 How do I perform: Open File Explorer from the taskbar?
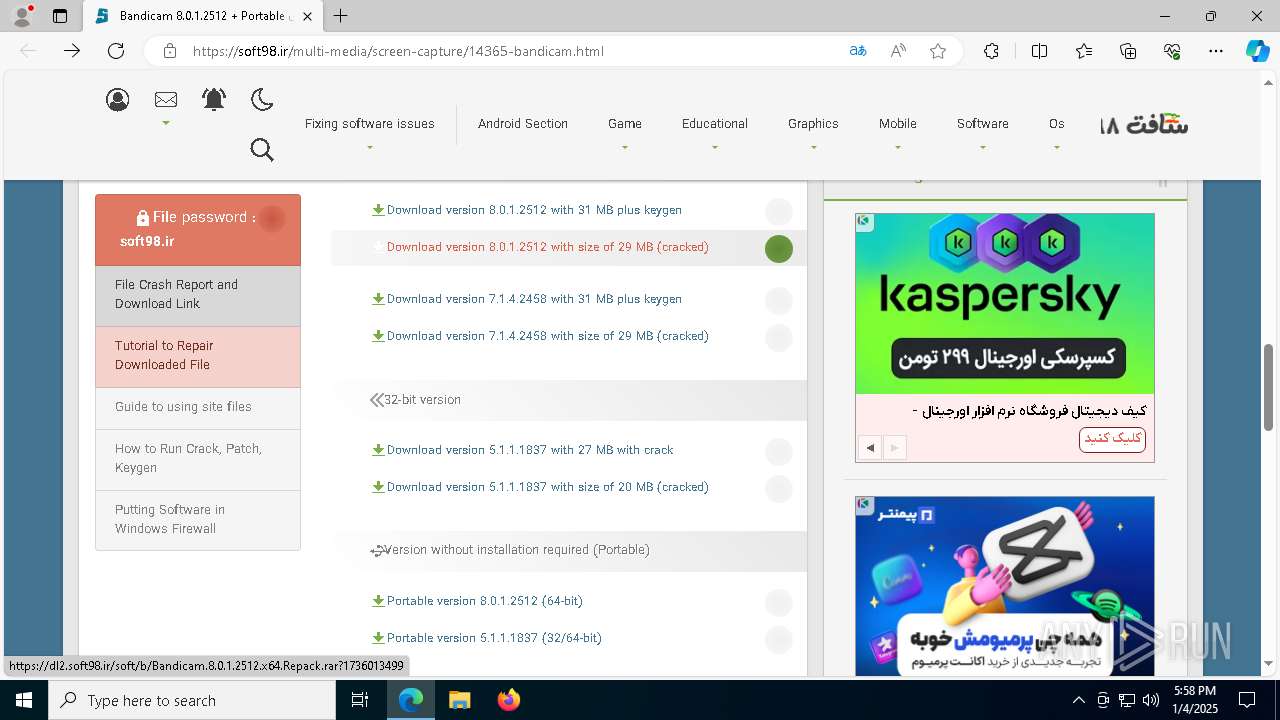460,700
